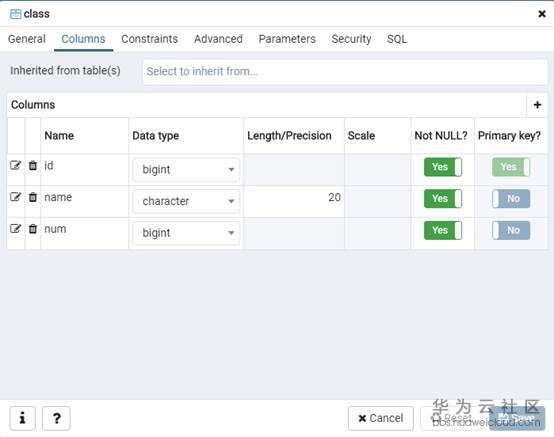Viewport: 554px width, 437px height.
Task: Delete the num column with trash icon
Action: click(x=33, y=229)
